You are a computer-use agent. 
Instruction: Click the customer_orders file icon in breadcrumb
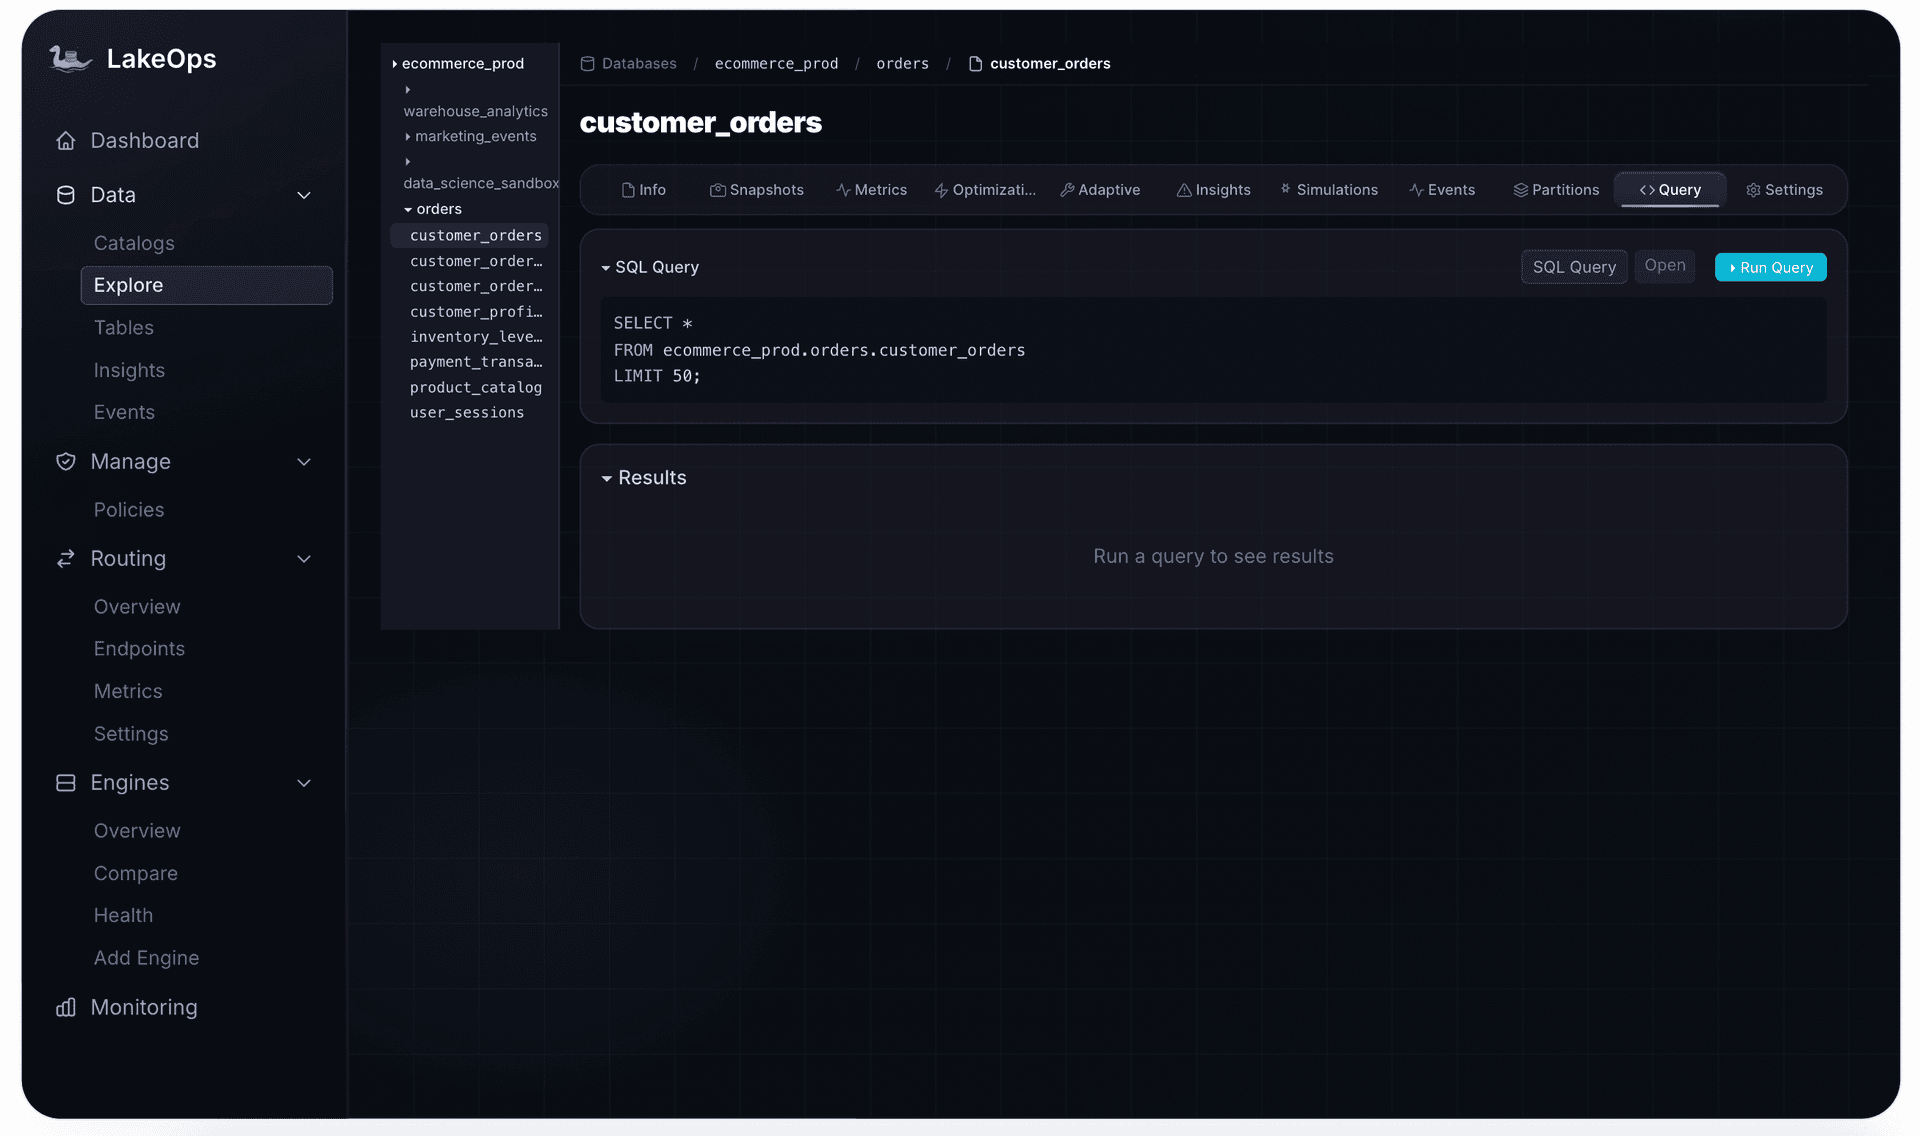[975, 64]
